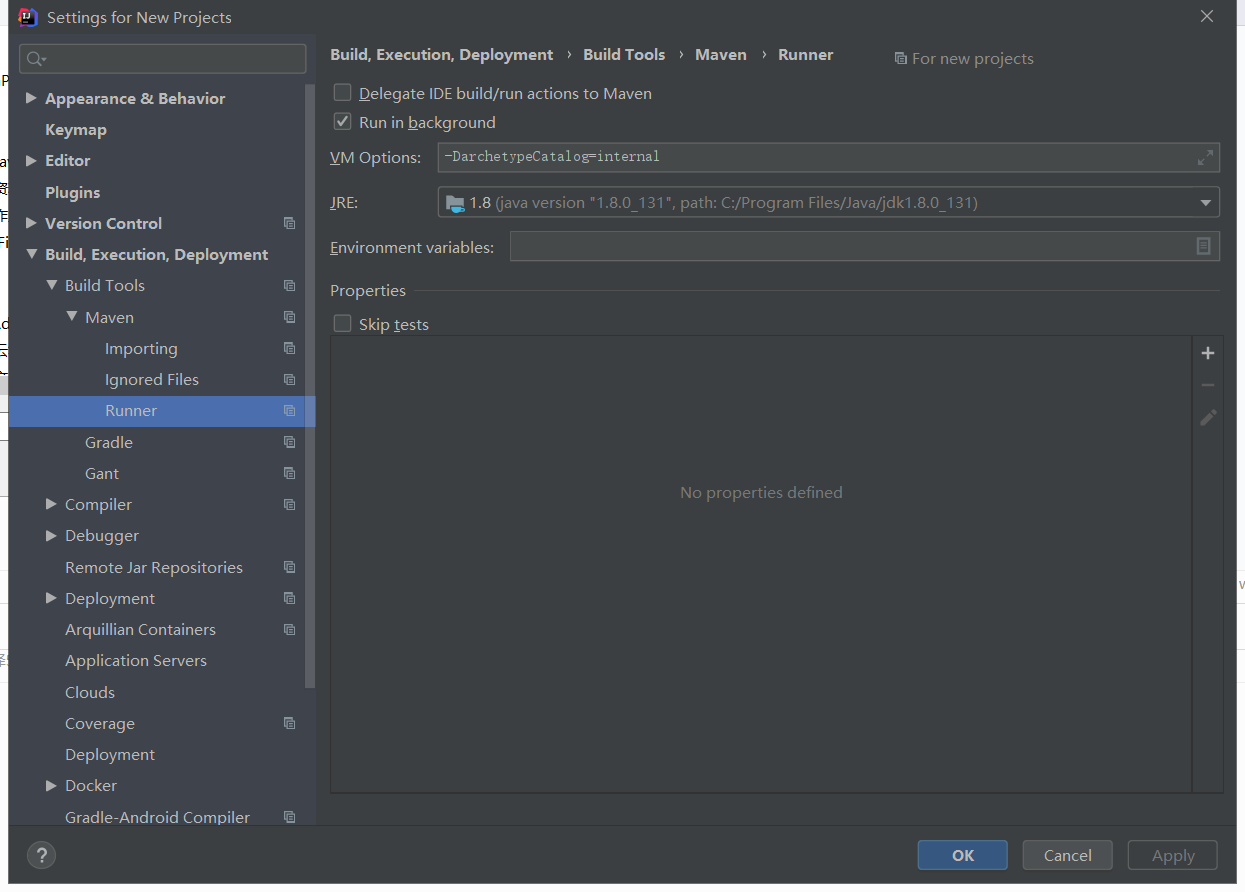
Task: Click the JDK folder icon in JRE field
Action: pos(455,203)
